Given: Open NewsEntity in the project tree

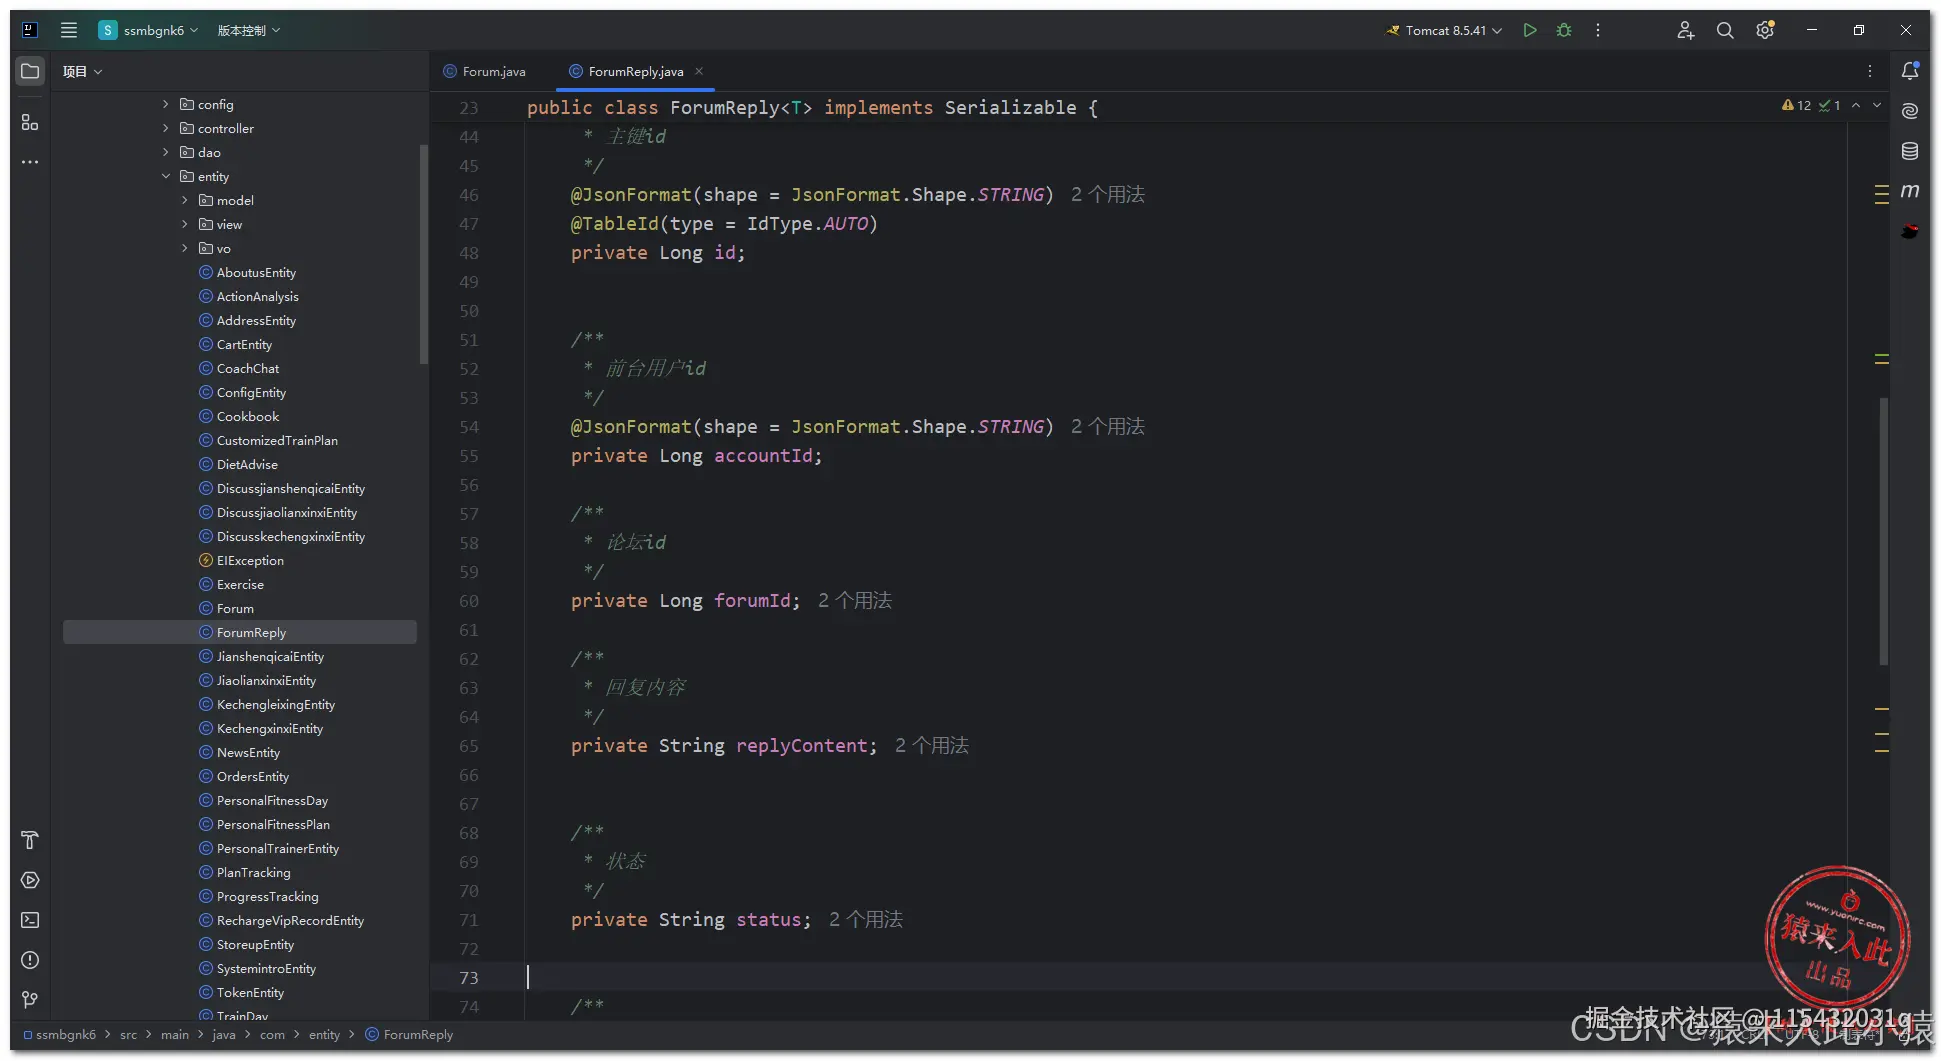Looking at the screenshot, I should click(248, 752).
